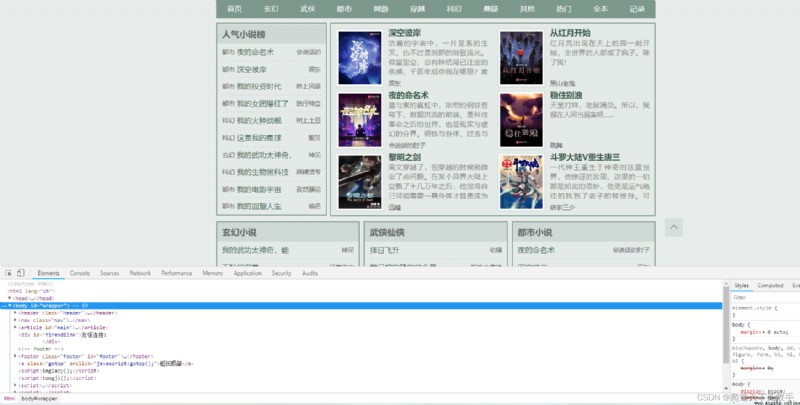Select the html lang="zh" line in DOM tree
The image size is (800, 405).
coord(31,291)
